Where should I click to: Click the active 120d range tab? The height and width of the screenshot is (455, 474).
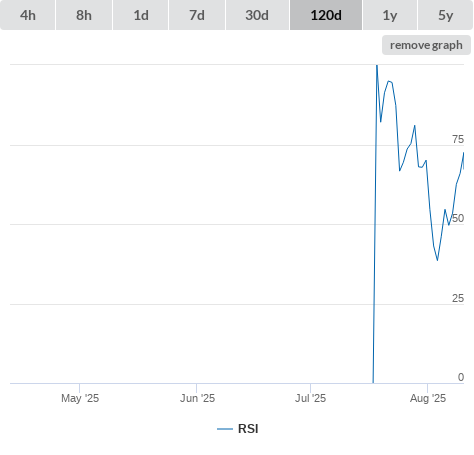pyautogui.click(x=326, y=15)
